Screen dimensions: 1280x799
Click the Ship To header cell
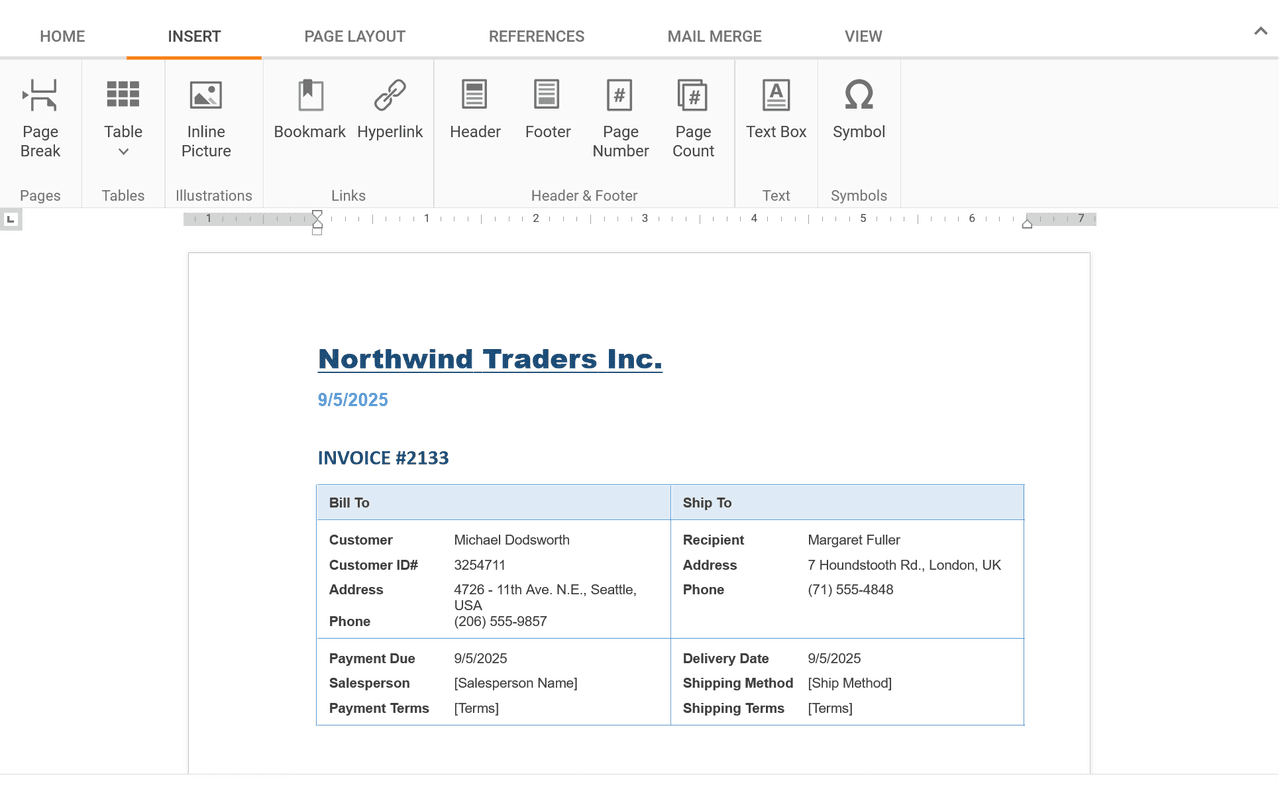847,503
